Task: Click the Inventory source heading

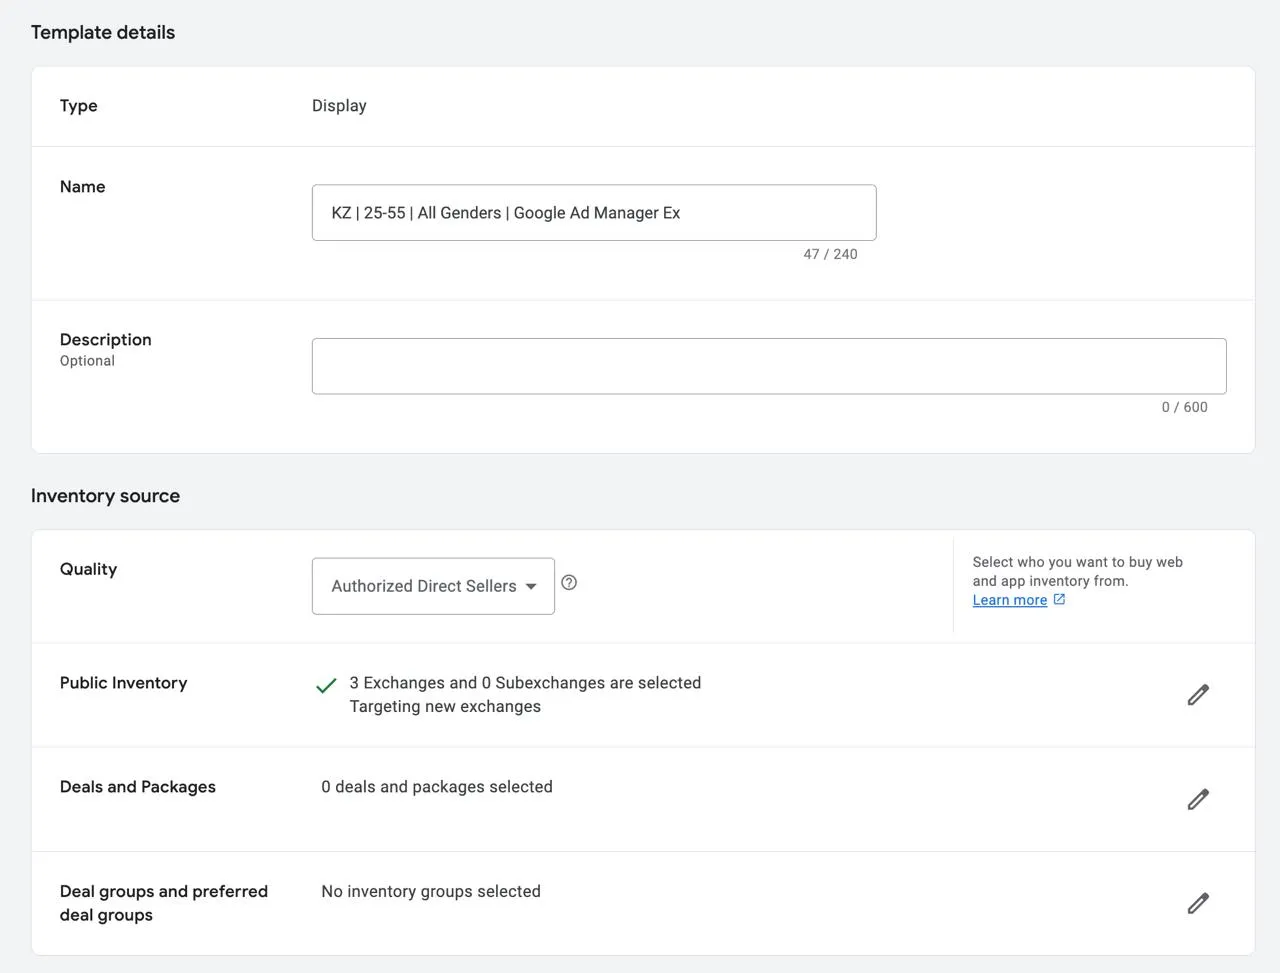Action: (105, 496)
